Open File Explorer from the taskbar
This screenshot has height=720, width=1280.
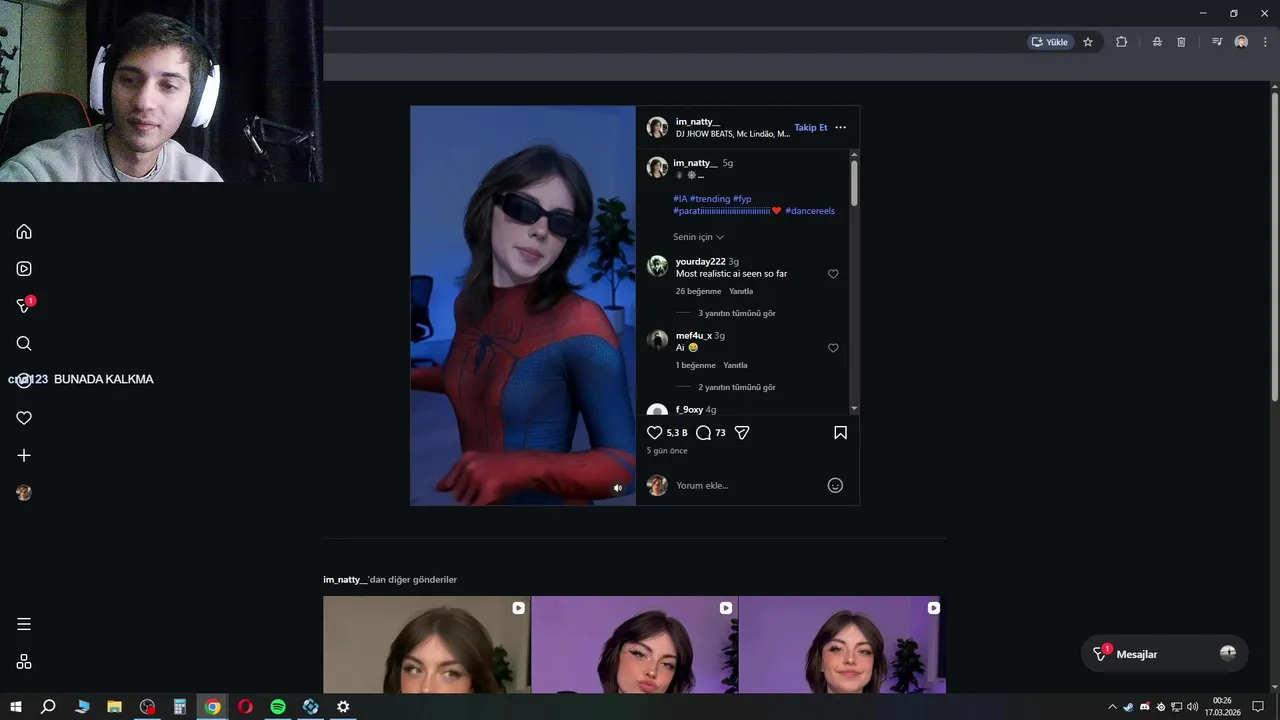tap(114, 707)
